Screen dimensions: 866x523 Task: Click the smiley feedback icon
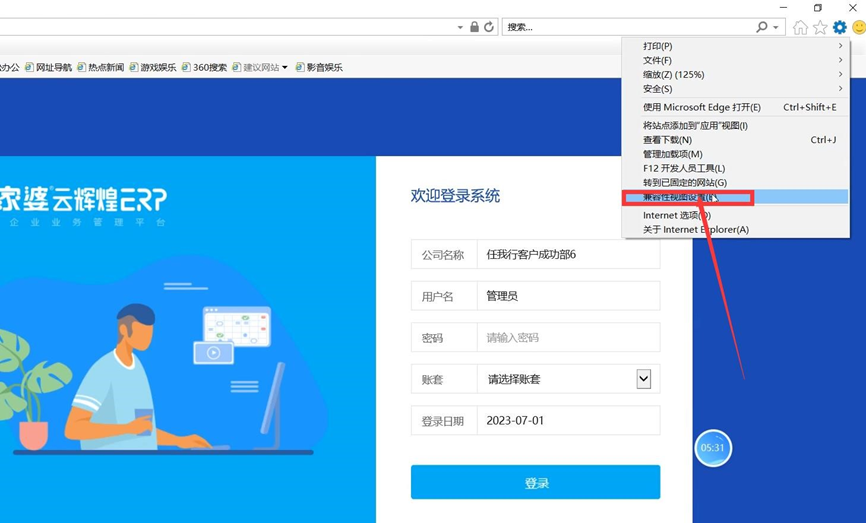click(858, 27)
